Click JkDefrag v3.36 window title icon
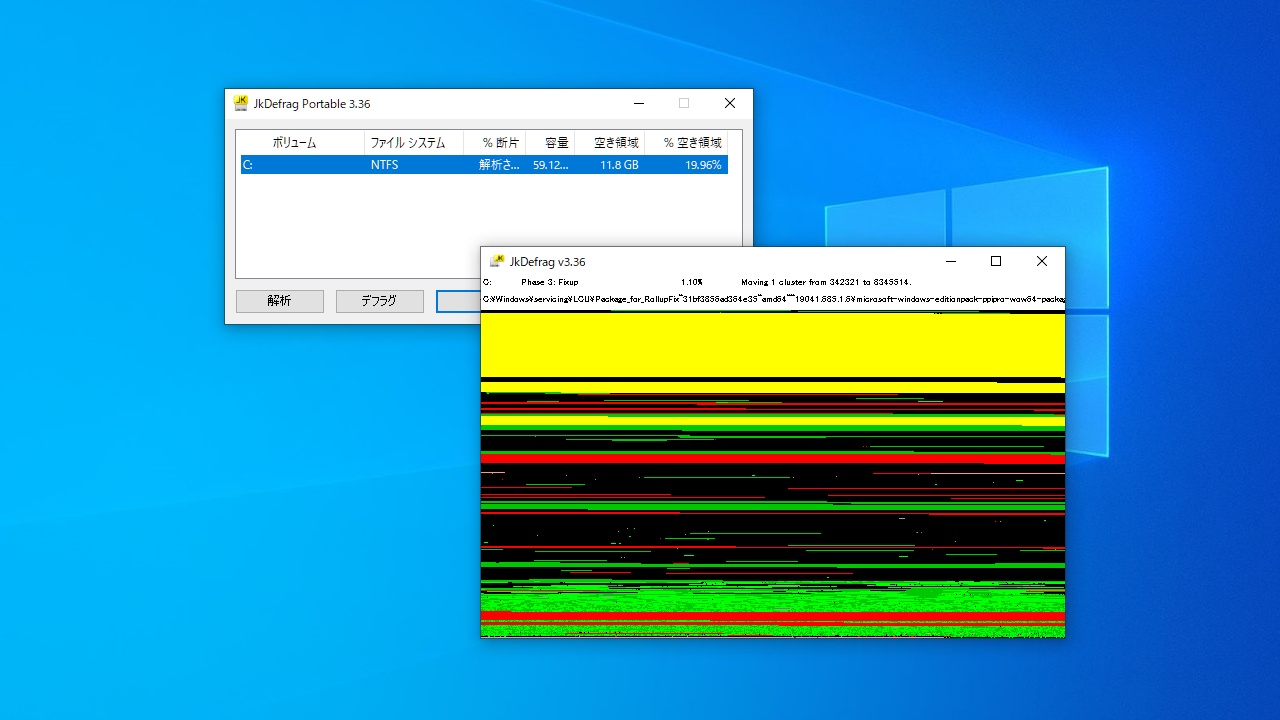 point(497,261)
